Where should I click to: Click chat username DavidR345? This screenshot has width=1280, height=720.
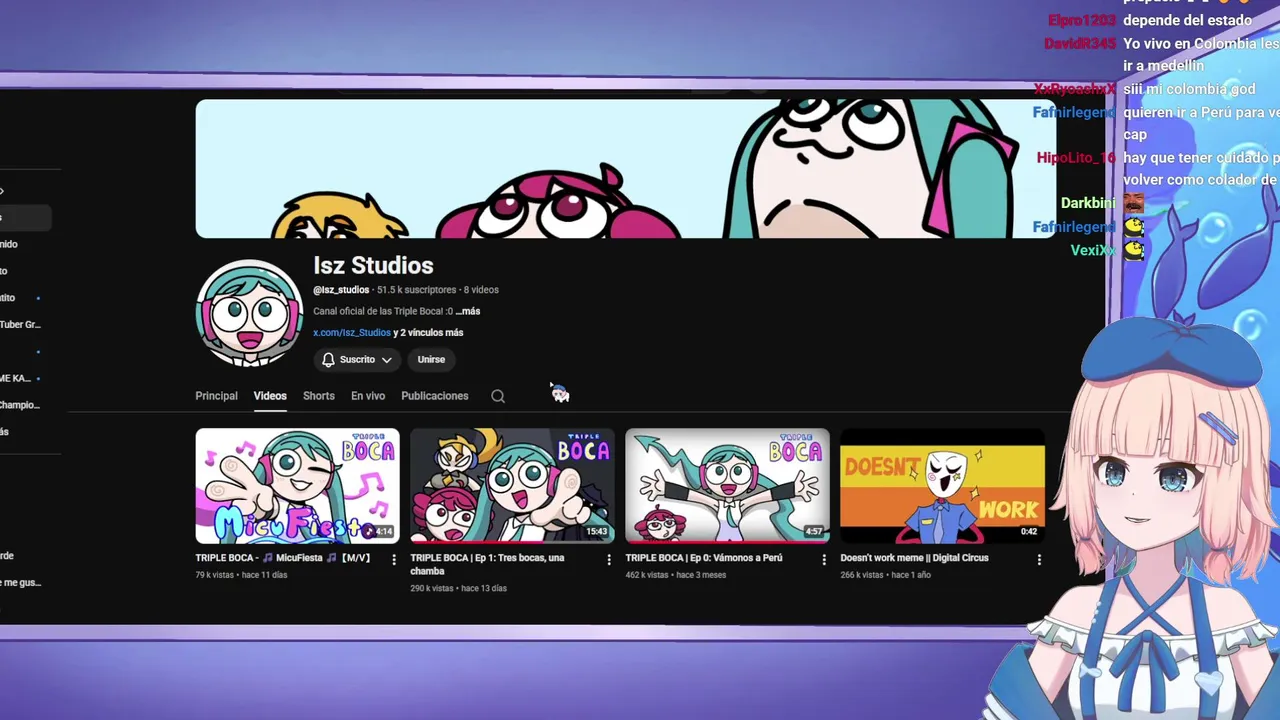click(x=1080, y=43)
